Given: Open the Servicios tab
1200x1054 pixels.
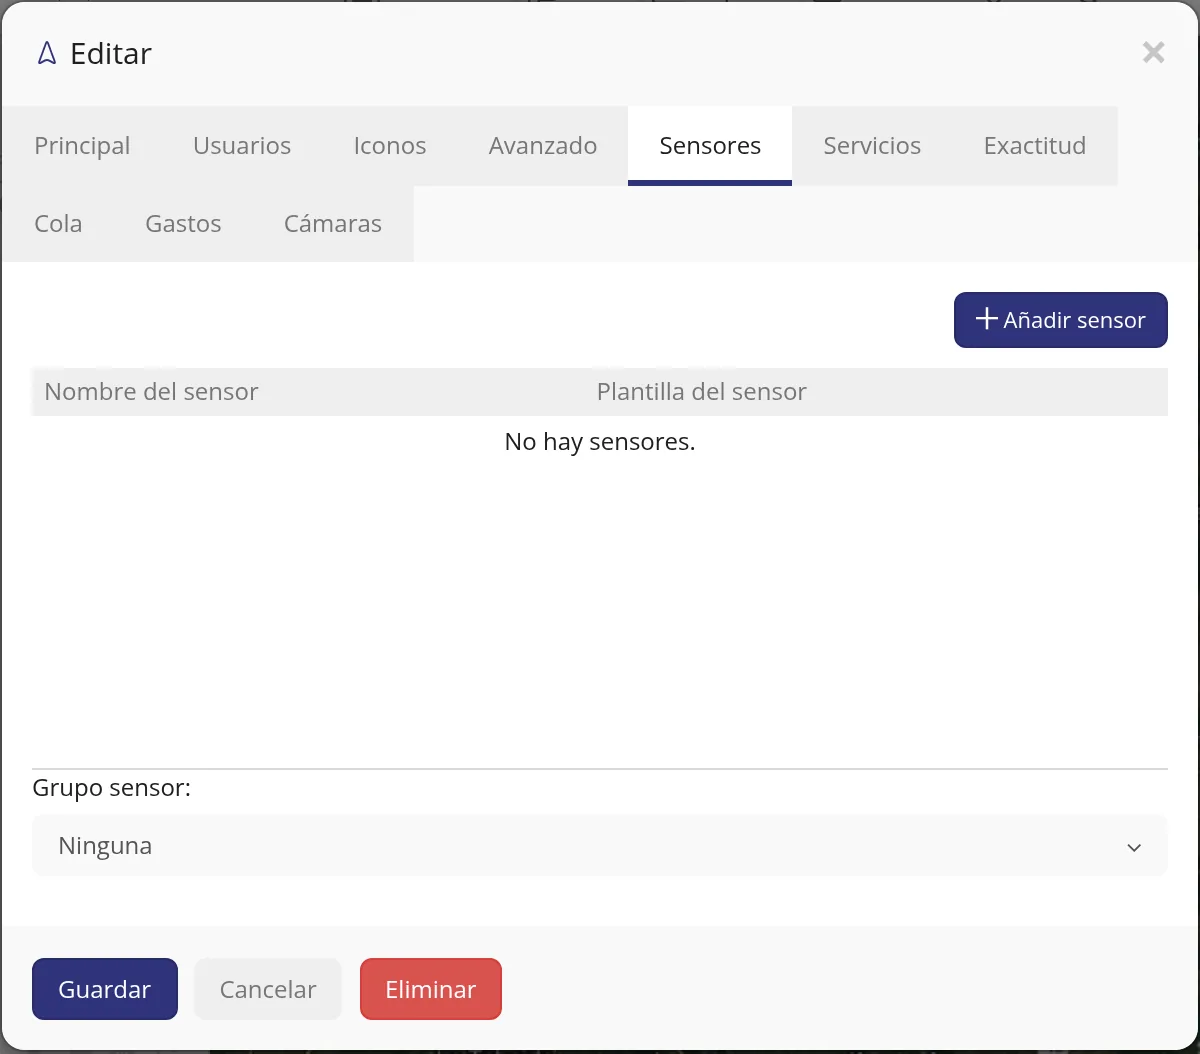Looking at the screenshot, I should [872, 146].
